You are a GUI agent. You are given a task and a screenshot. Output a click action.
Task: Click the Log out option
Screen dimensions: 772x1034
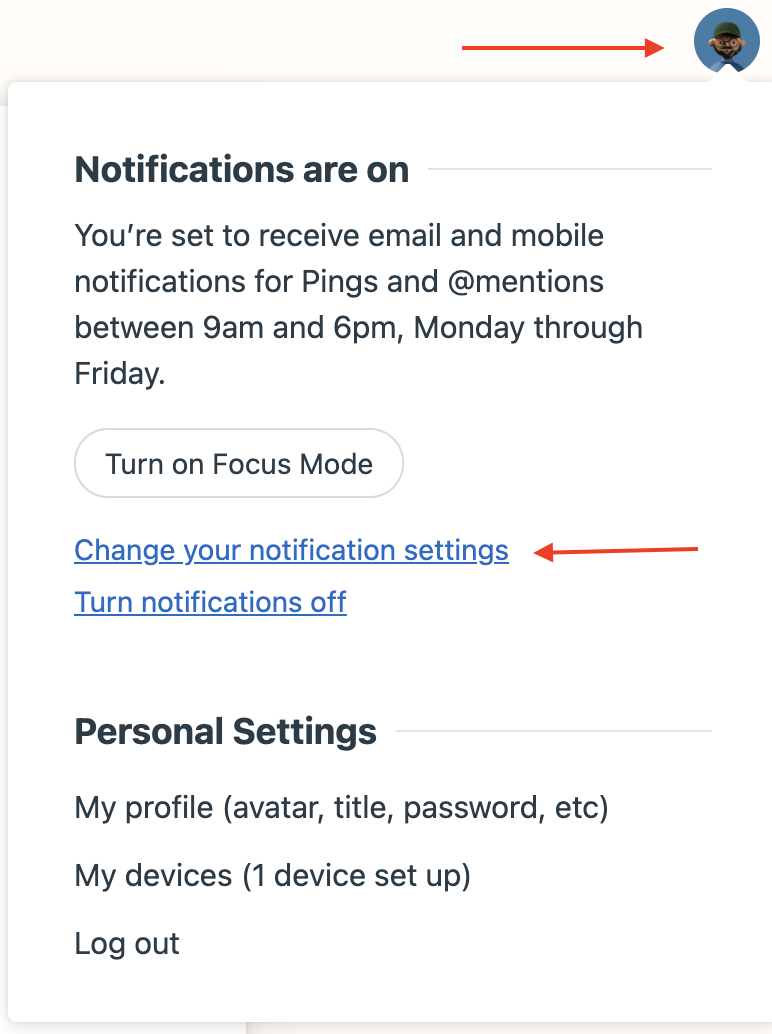tap(127, 943)
